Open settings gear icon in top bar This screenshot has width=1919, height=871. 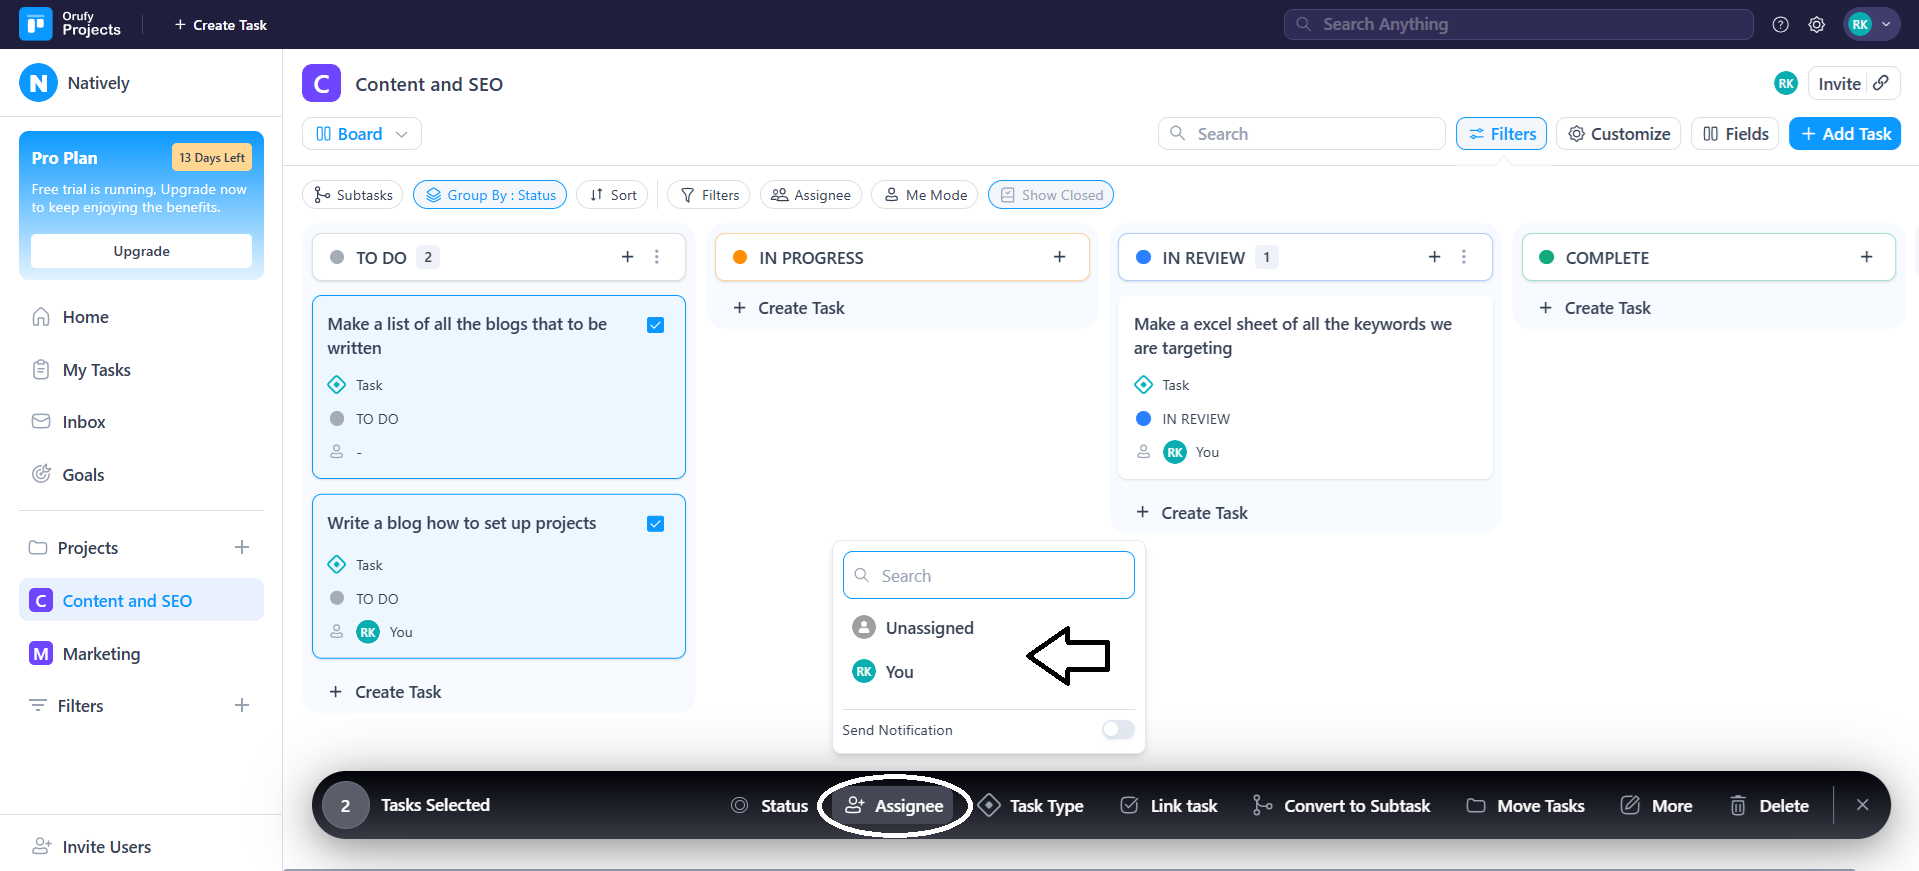[1816, 25]
